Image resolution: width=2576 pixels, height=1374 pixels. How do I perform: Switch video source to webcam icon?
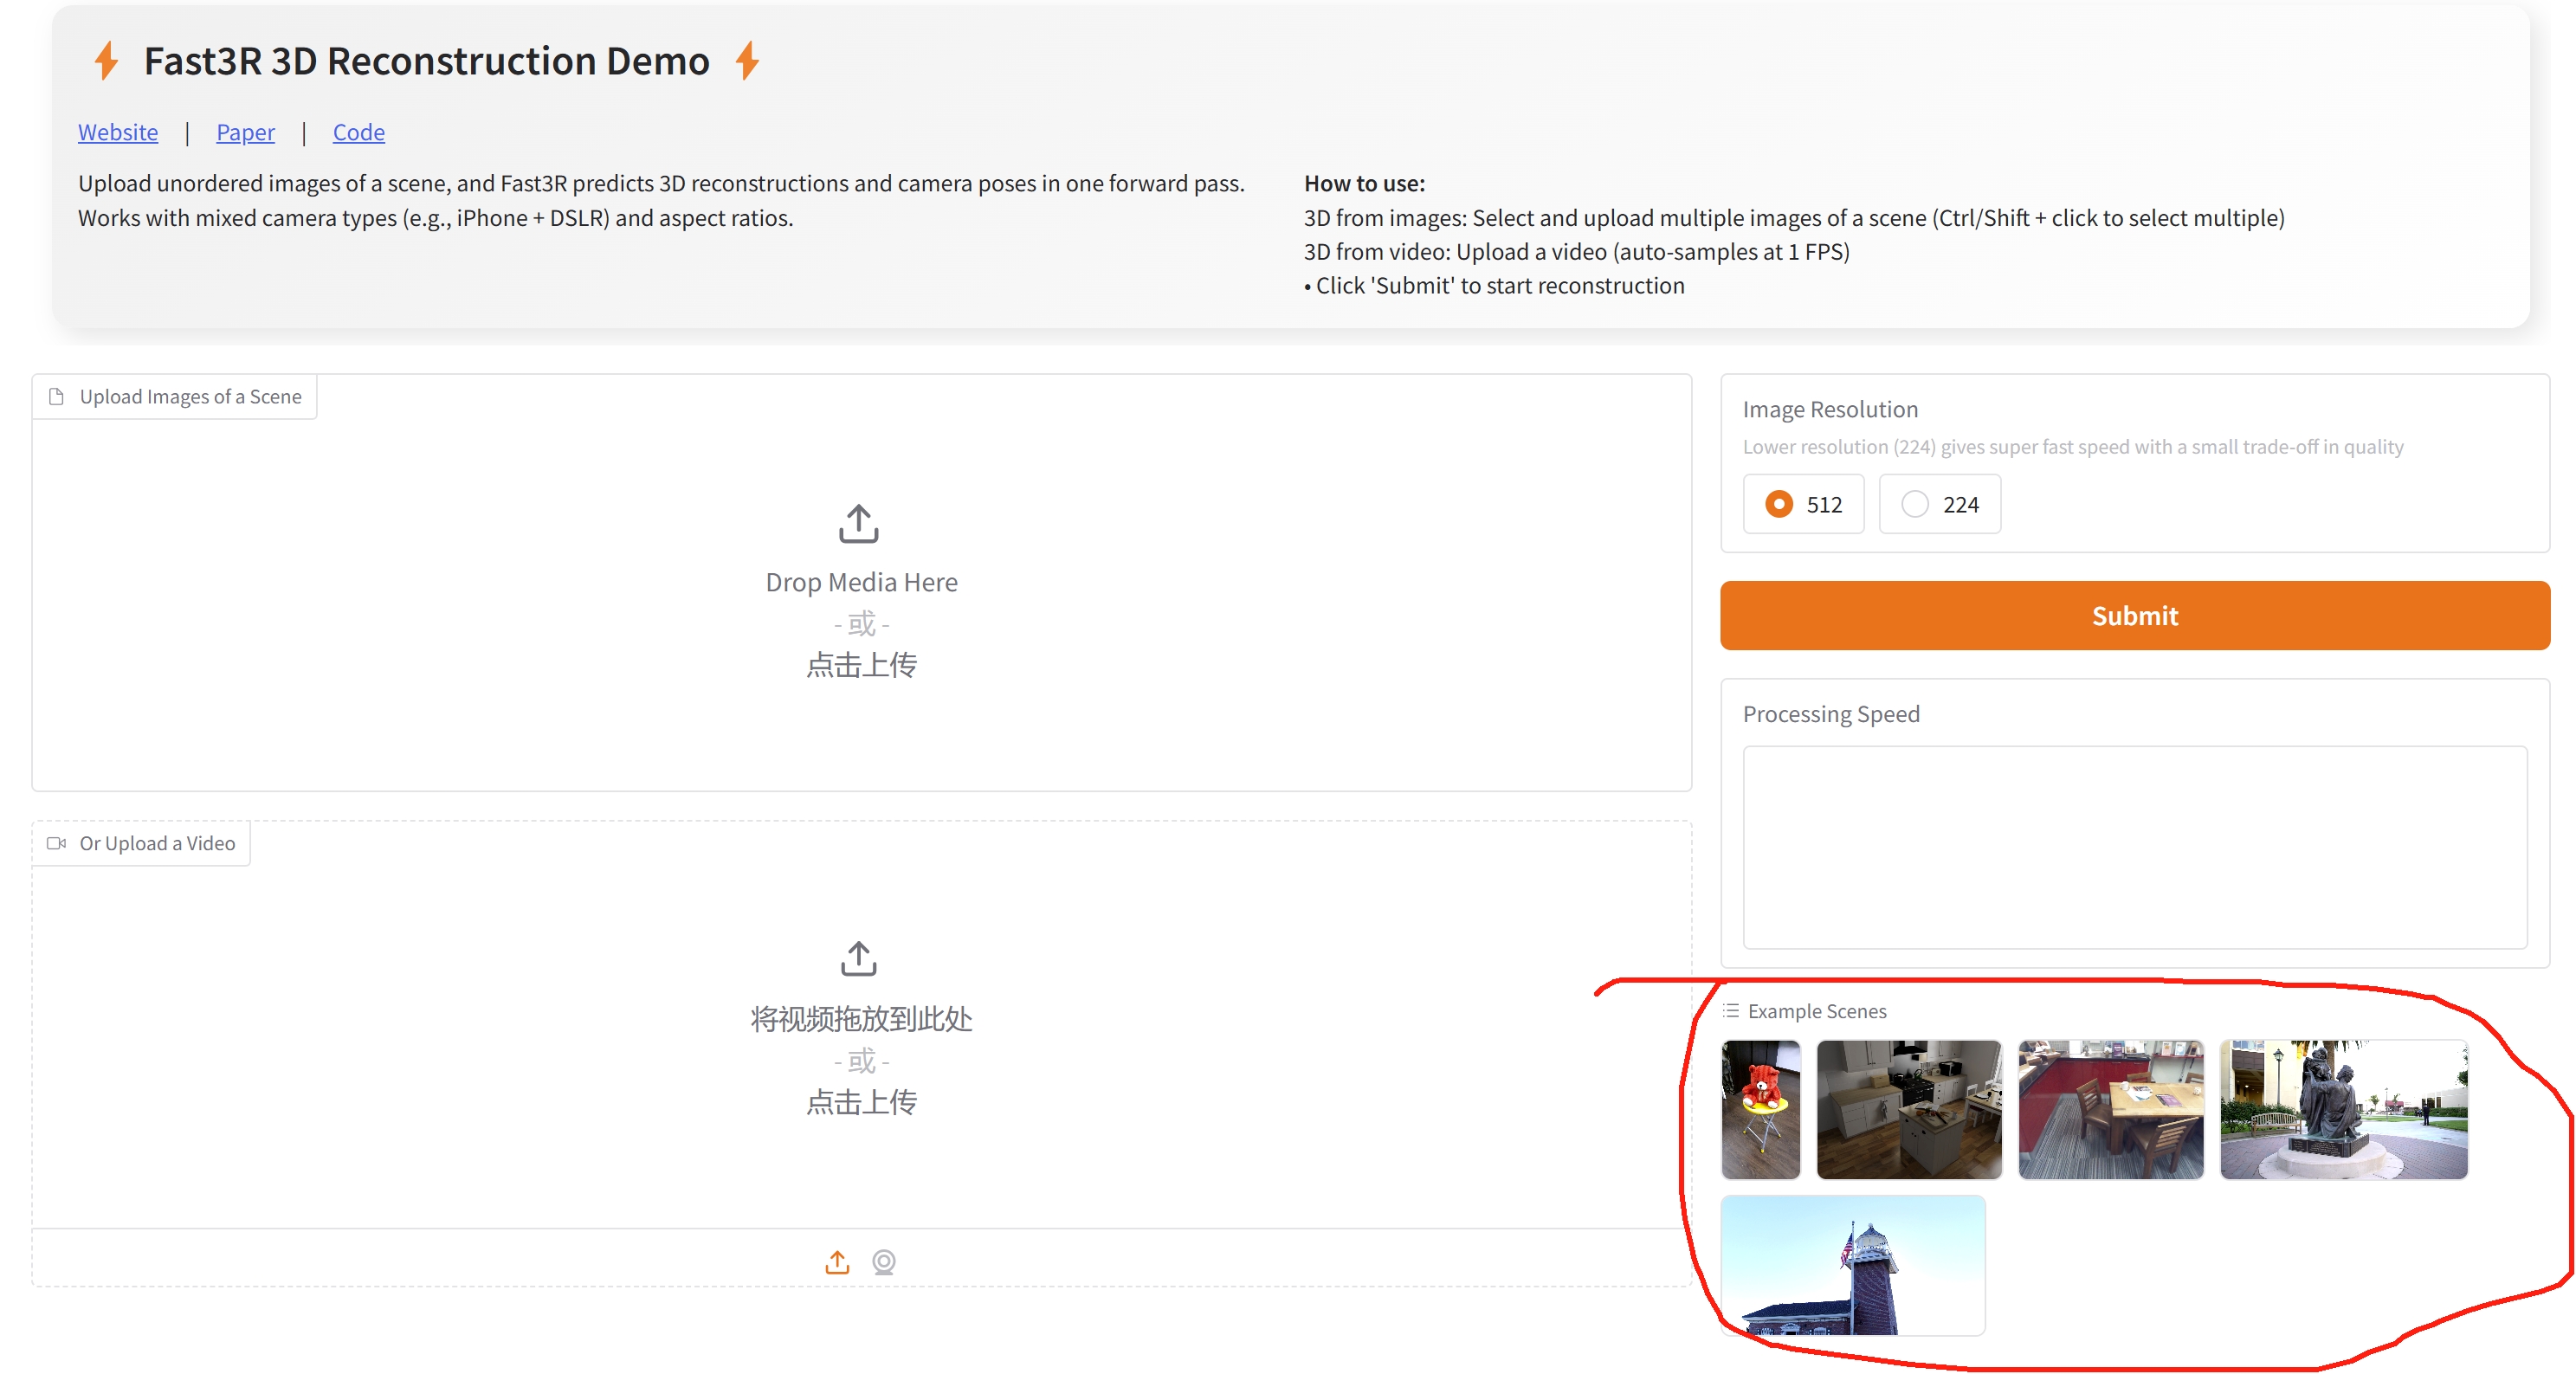click(x=883, y=1262)
